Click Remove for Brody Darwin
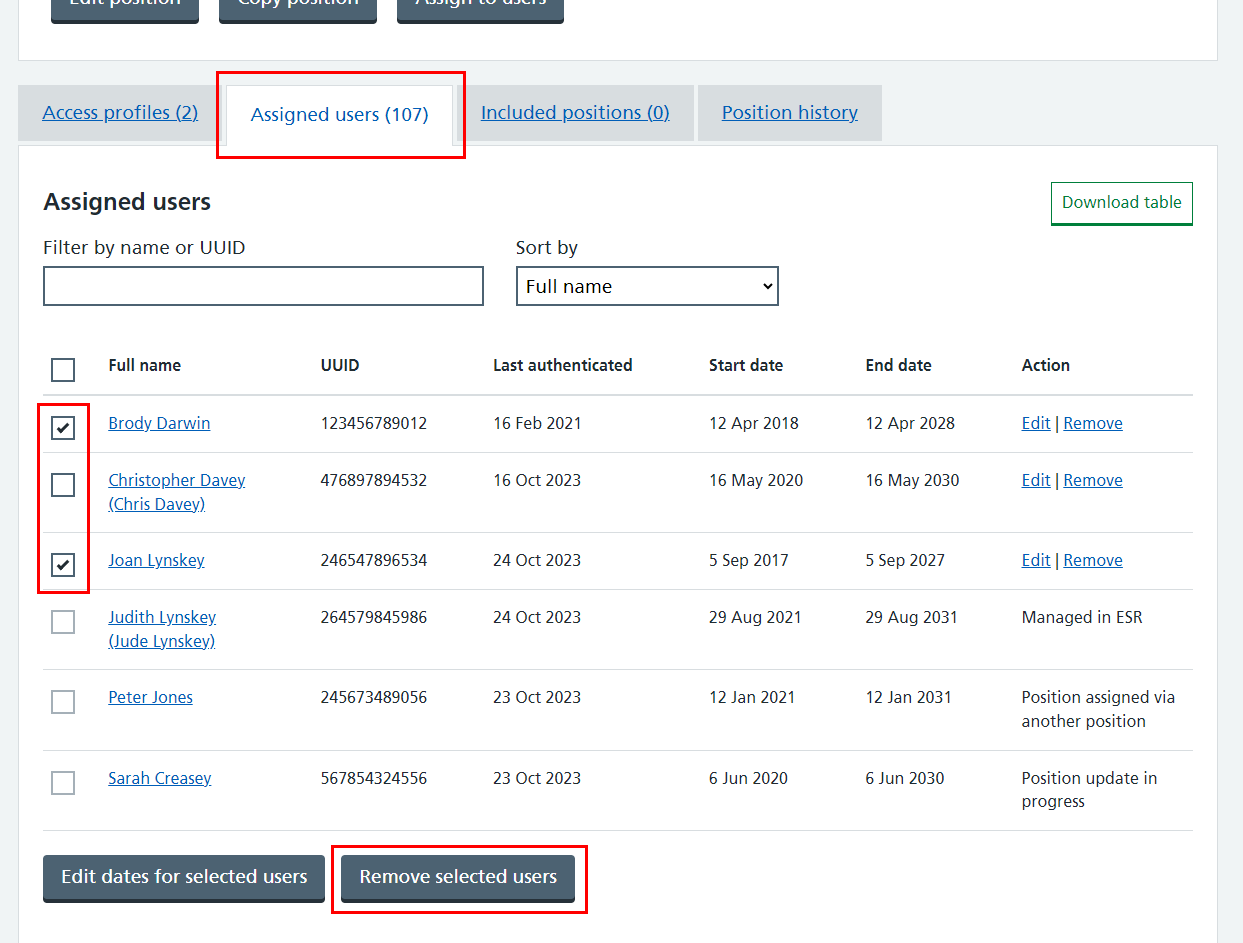The width and height of the screenshot is (1243, 943). [1093, 423]
